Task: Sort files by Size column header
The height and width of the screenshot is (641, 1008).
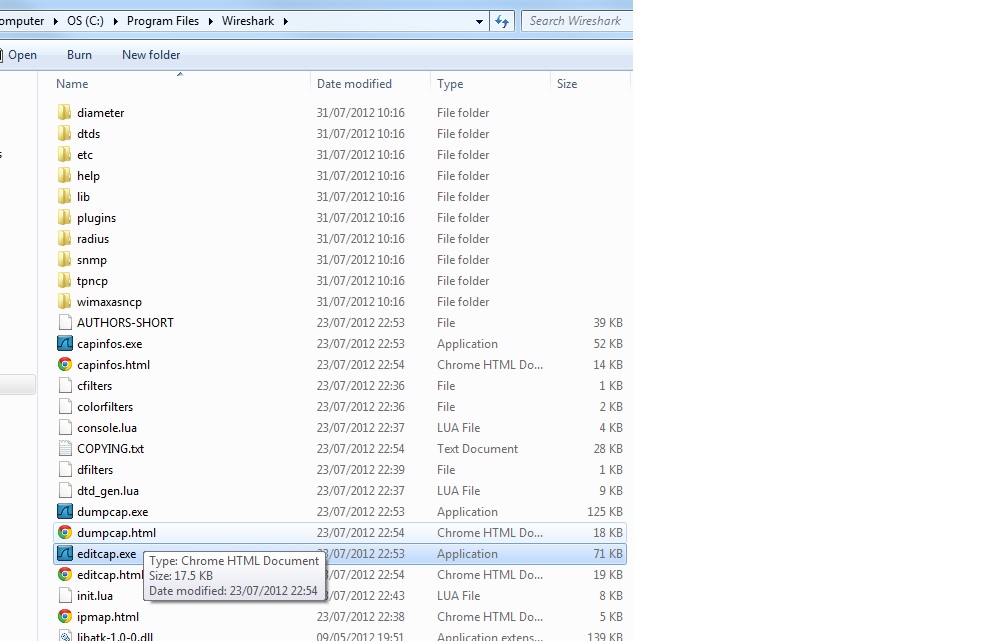Action: (x=567, y=84)
